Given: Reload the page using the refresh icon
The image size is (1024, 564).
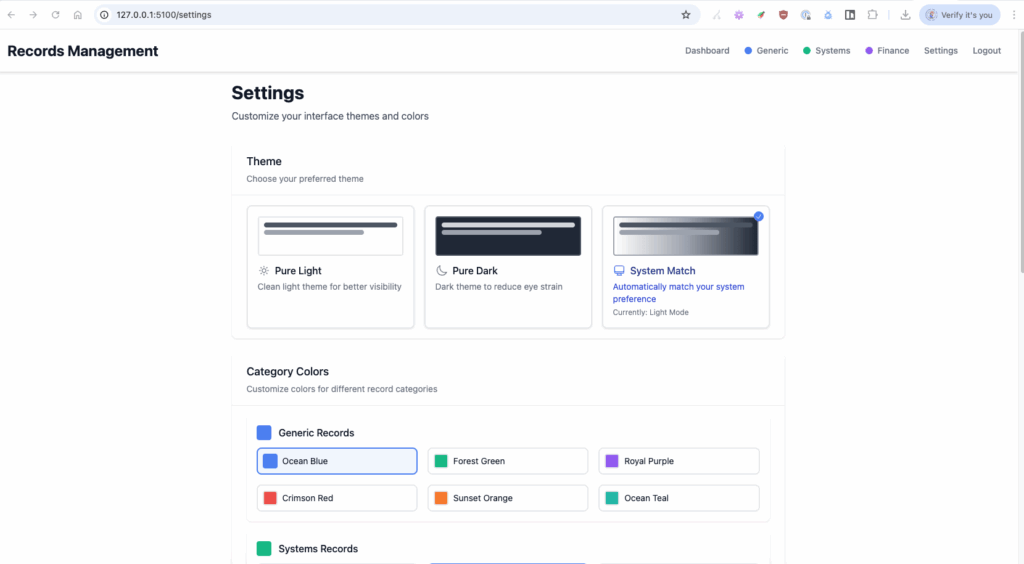Looking at the screenshot, I should (x=55, y=15).
